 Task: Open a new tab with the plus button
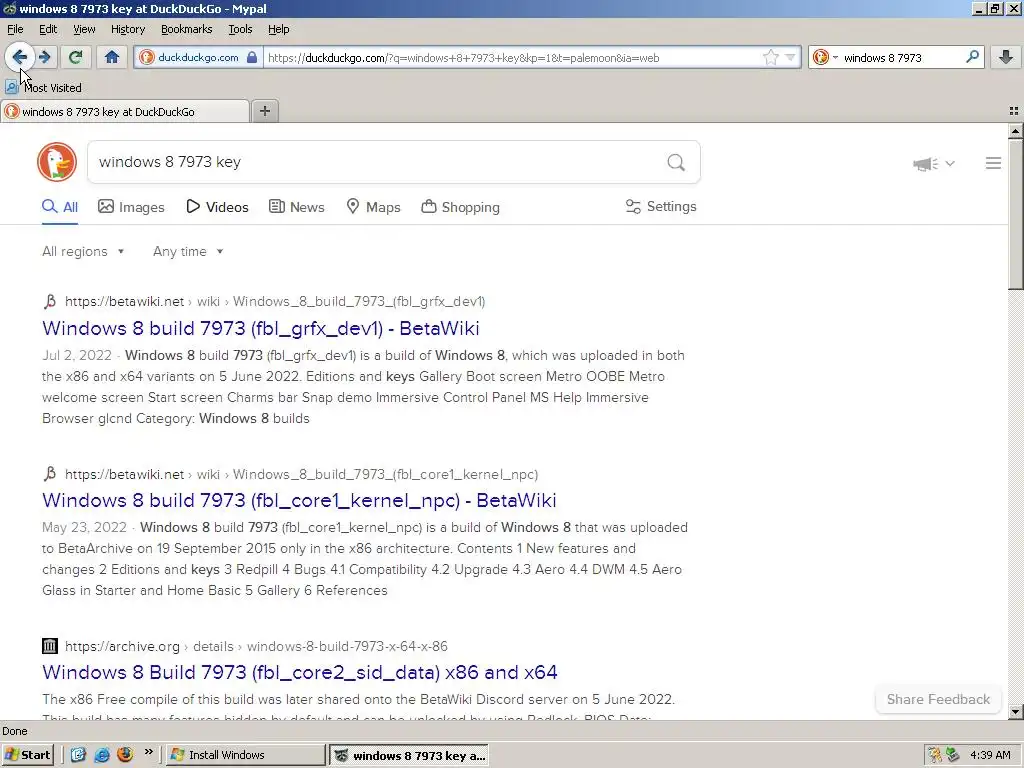click(x=264, y=111)
